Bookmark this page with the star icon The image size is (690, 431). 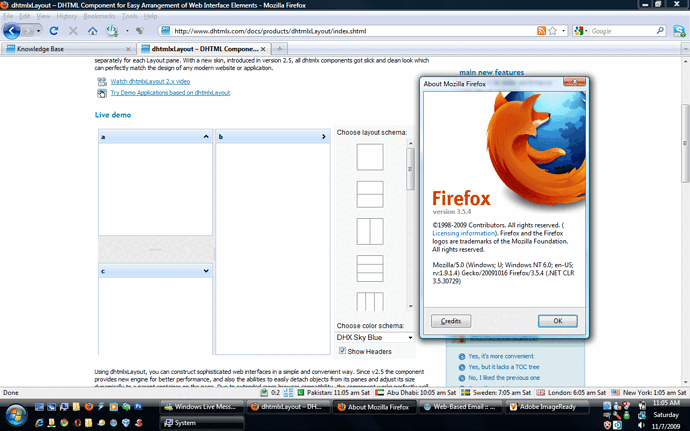click(x=553, y=31)
